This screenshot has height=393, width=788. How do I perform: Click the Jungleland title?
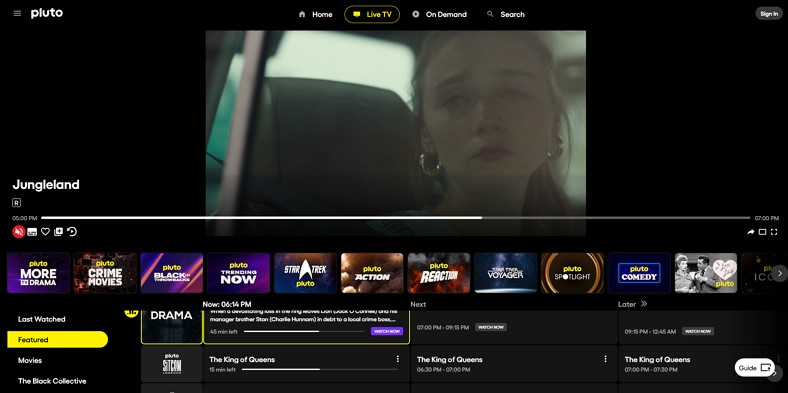click(46, 185)
